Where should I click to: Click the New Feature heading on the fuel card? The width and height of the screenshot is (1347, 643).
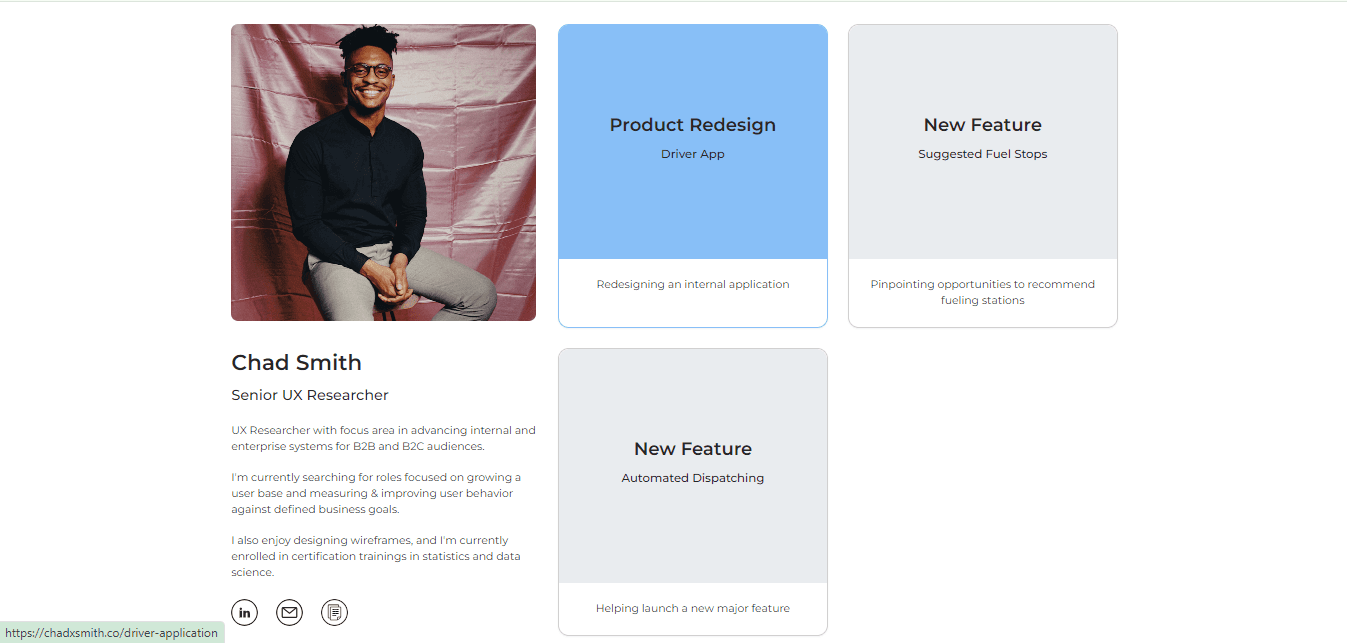click(x=983, y=125)
